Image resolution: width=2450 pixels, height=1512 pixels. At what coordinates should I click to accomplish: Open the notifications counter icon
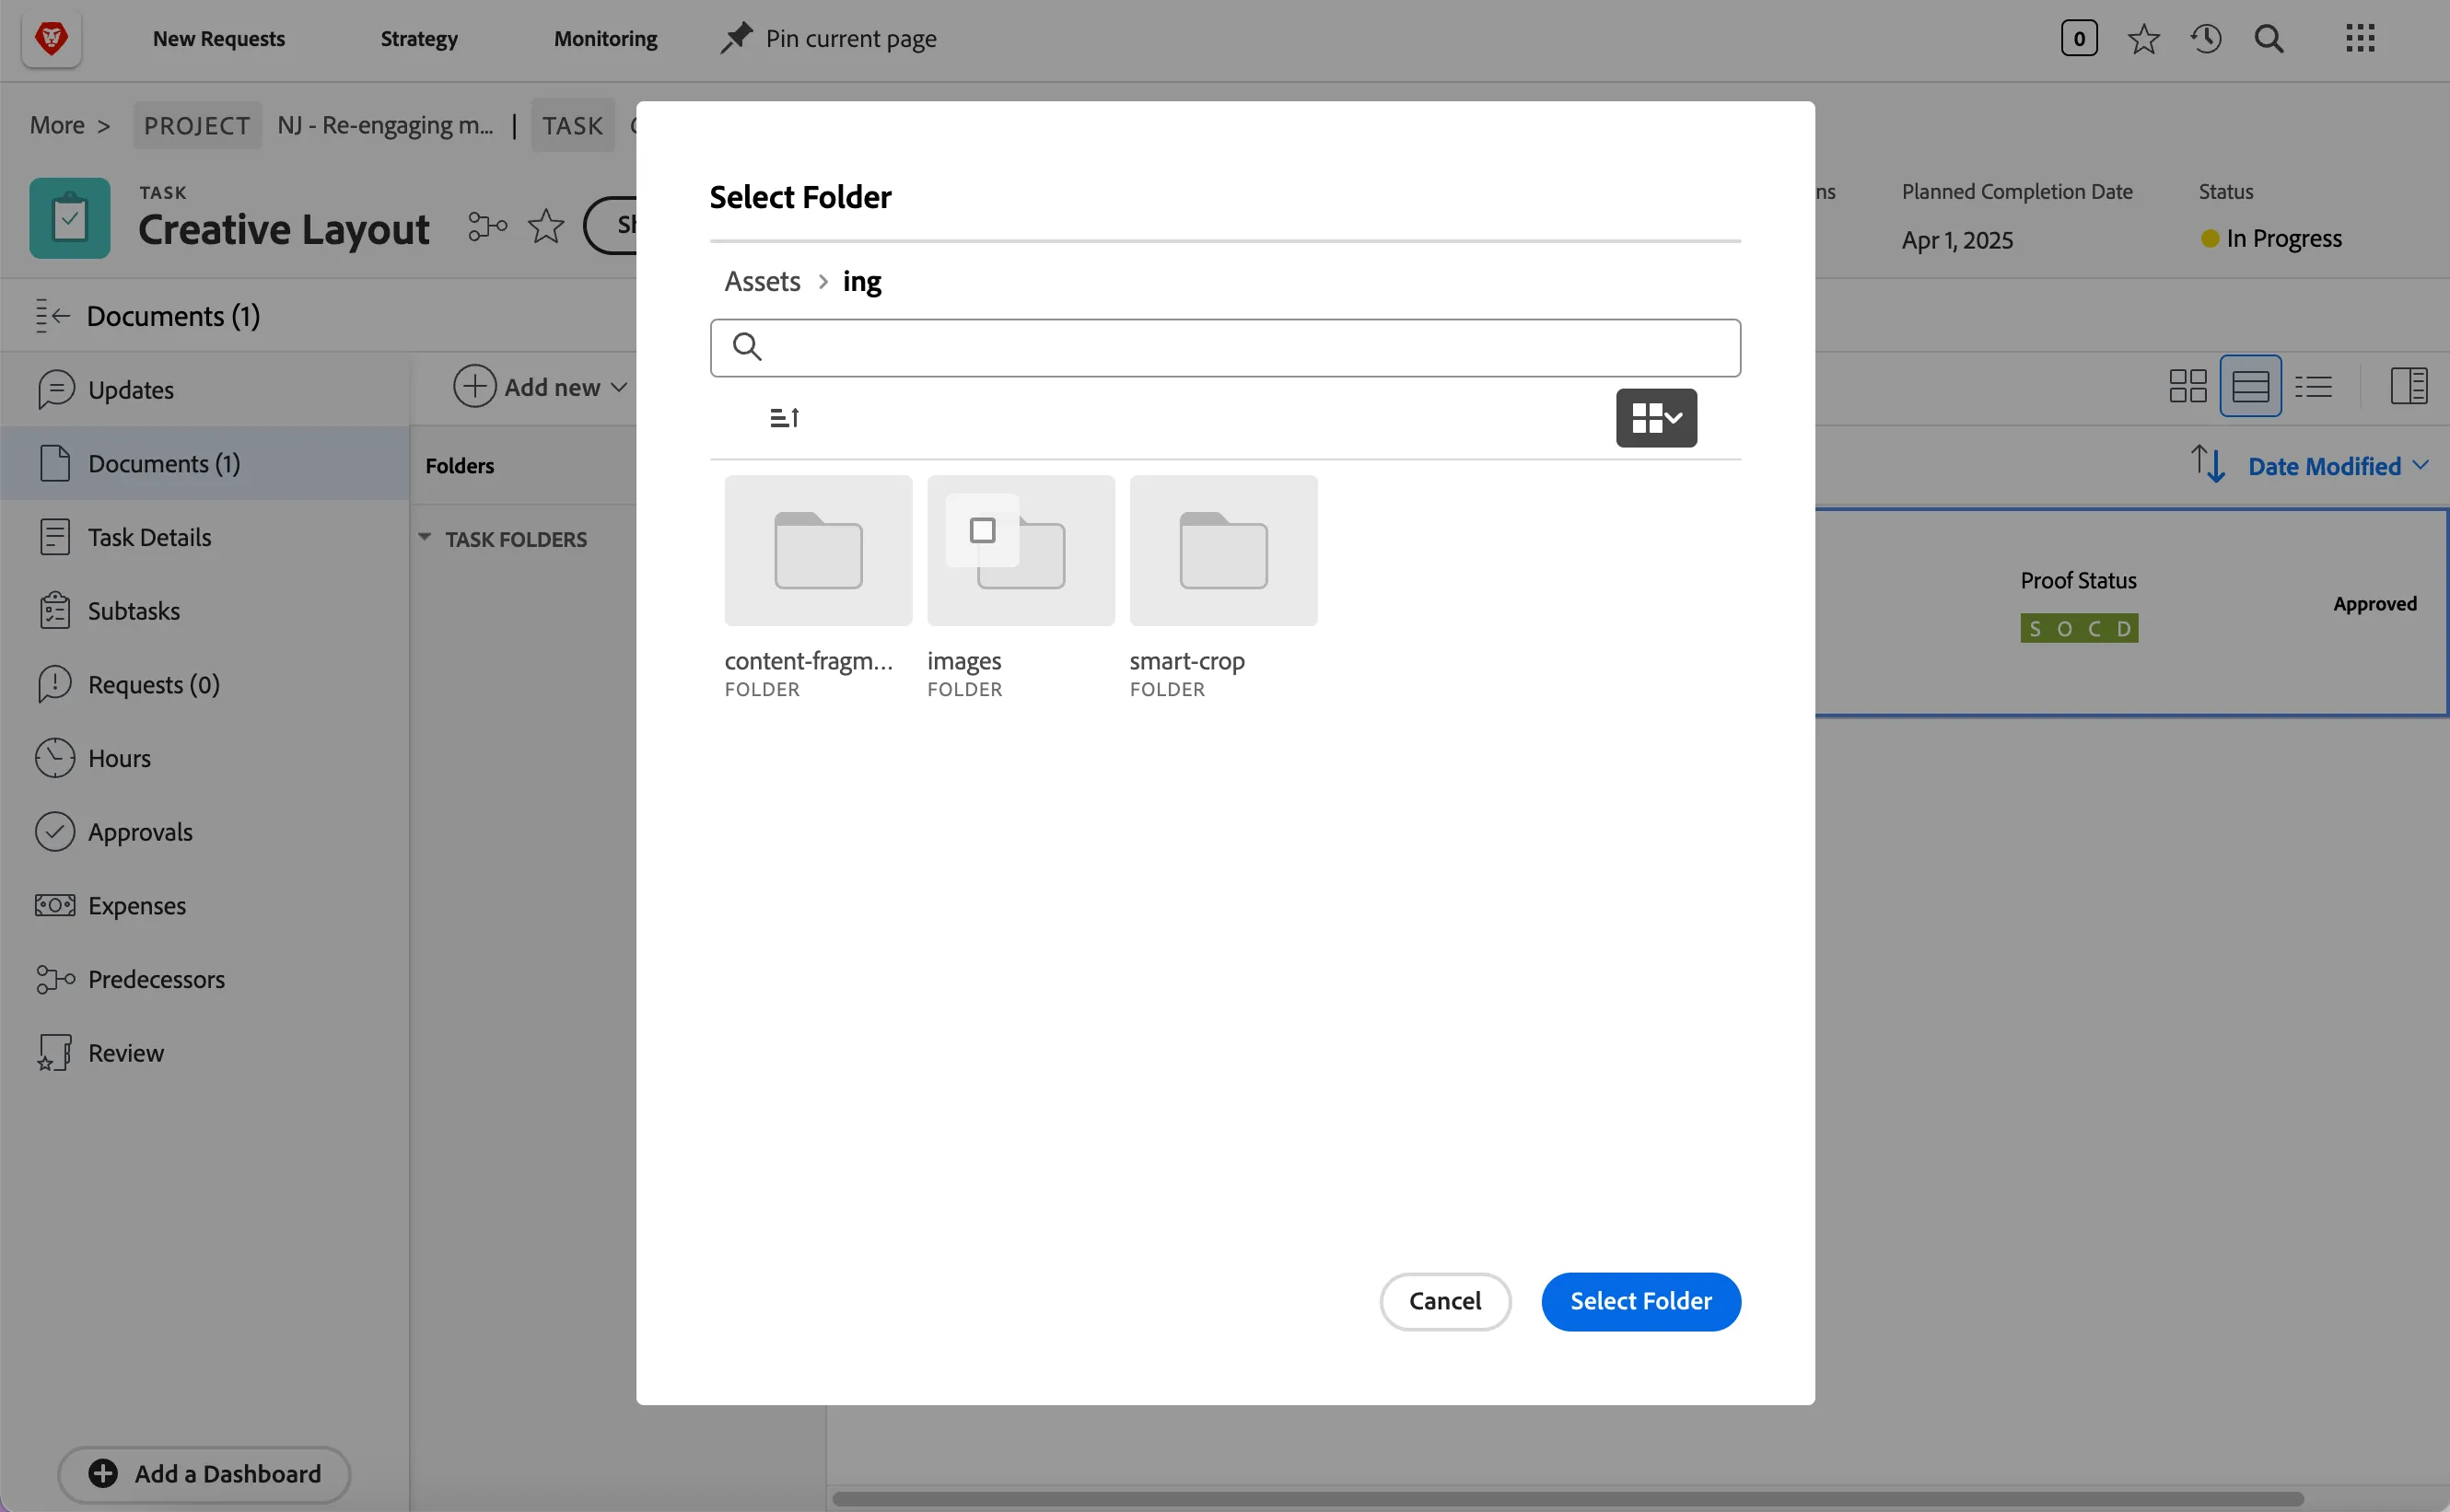[2078, 39]
